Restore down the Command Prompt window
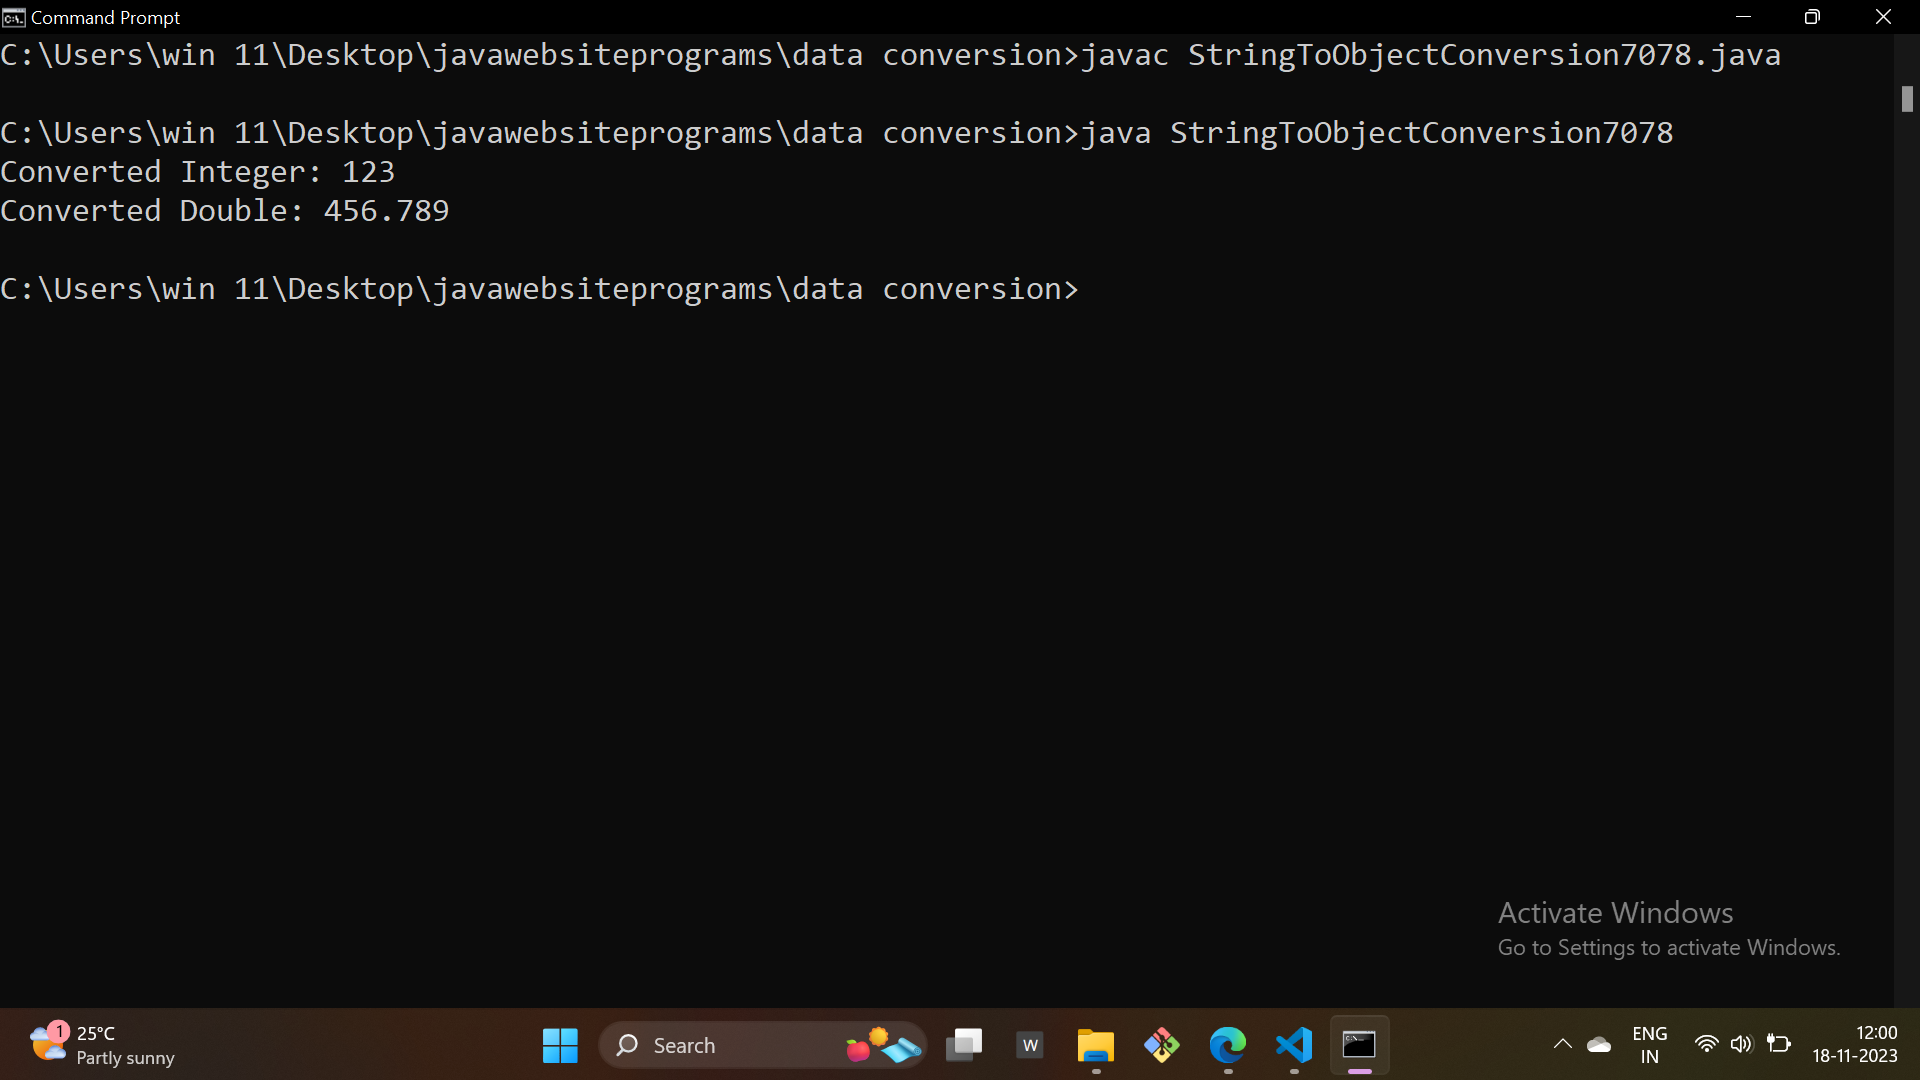The width and height of the screenshot is (1920, 1080). (x=1812, y=17)
